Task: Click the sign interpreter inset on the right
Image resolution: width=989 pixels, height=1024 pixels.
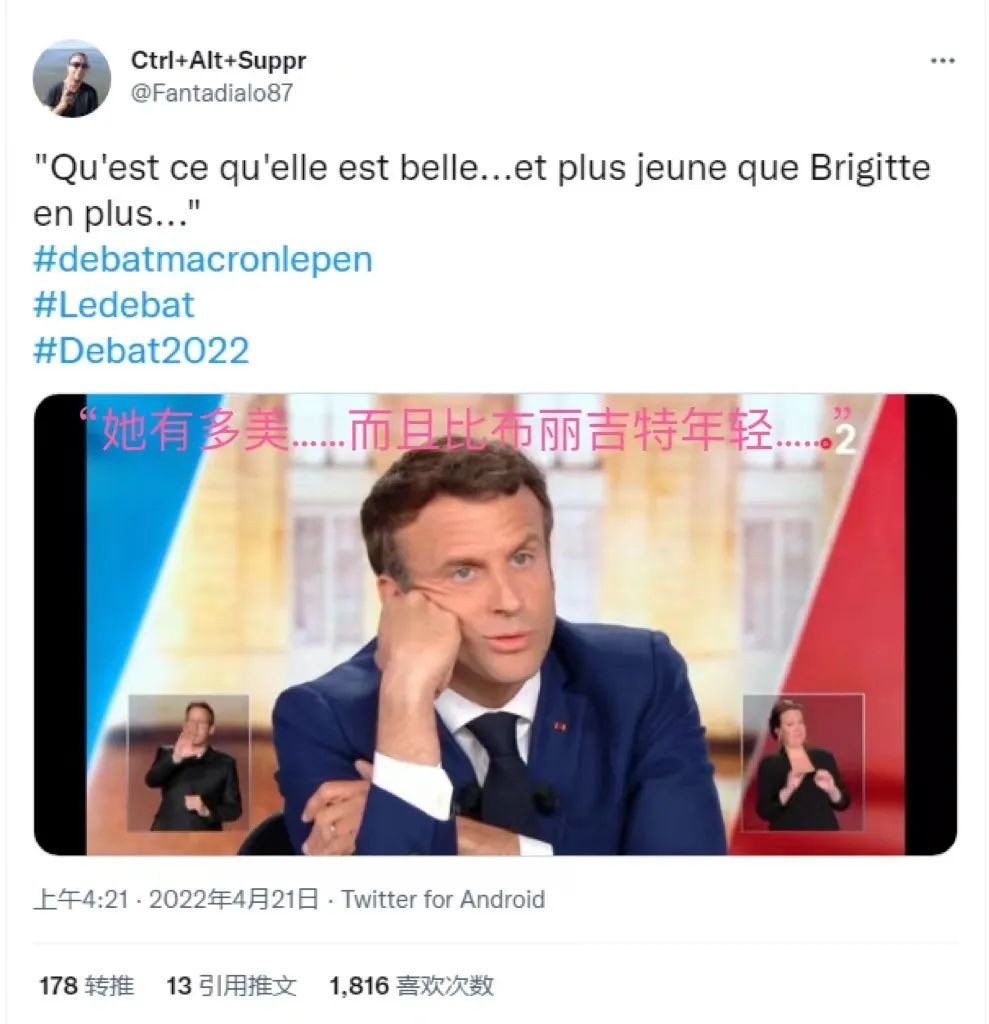Action: coord(803,763)
